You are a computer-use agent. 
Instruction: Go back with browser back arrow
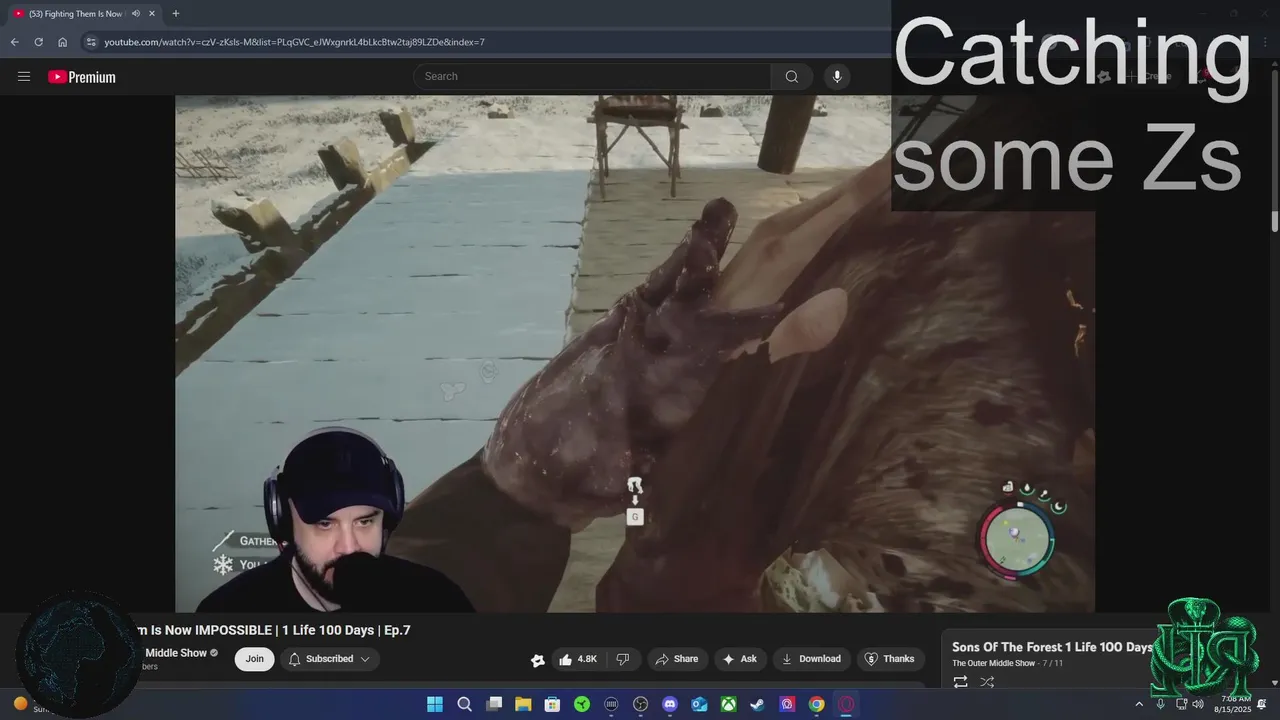[x=14, y=42]
